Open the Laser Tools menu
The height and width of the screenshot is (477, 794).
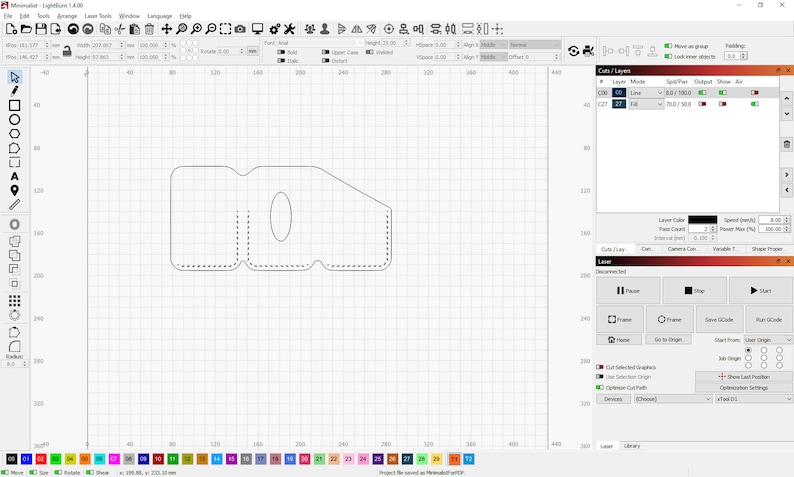point(98,16)
